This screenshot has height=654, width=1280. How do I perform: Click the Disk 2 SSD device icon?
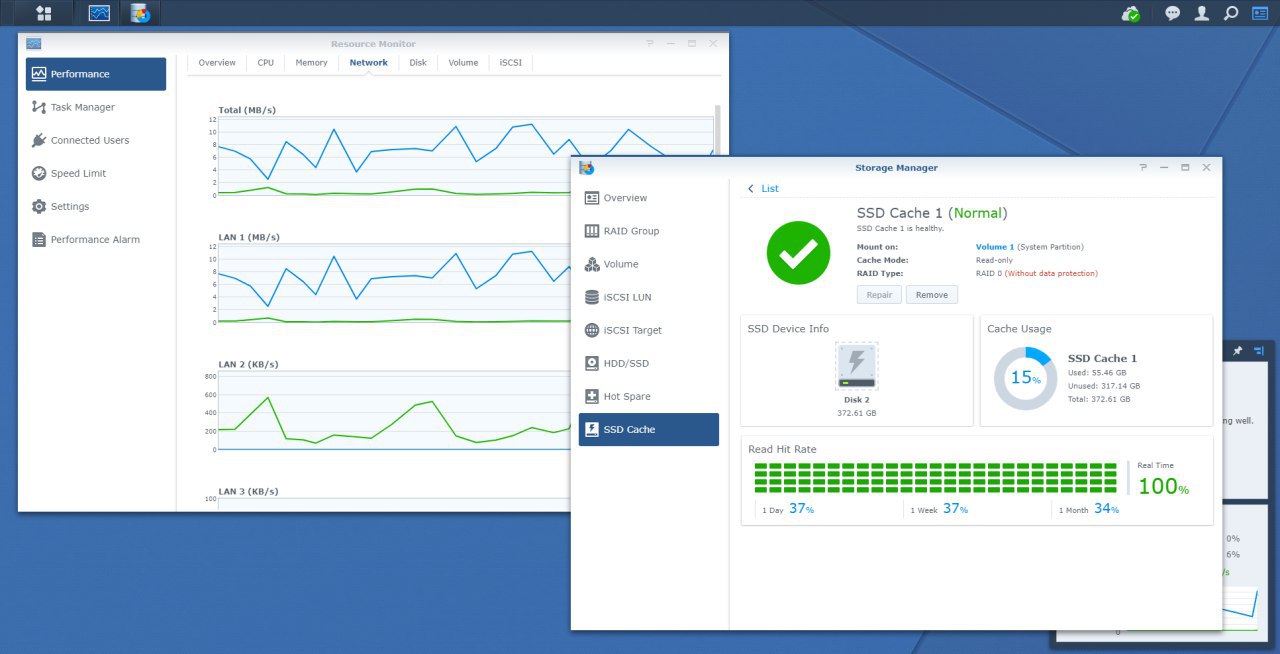pos(857,366)
